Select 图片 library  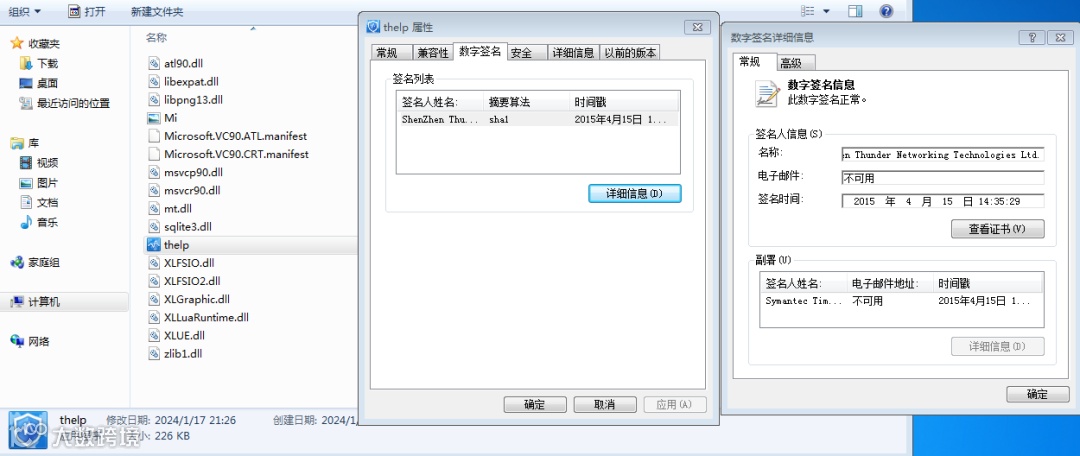(x=39, y=183)
